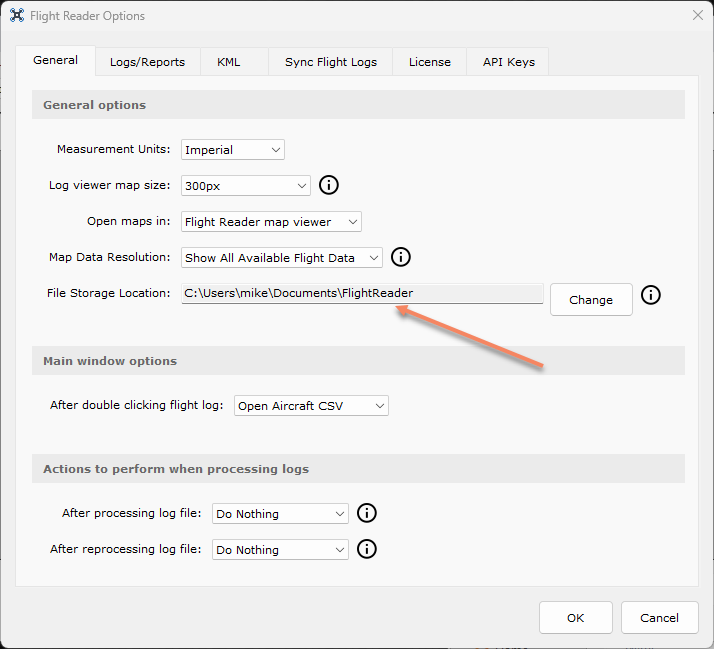Switch to the API Keys tab
The width and height of the screenshot is (714, 649).
click(508, 62)
